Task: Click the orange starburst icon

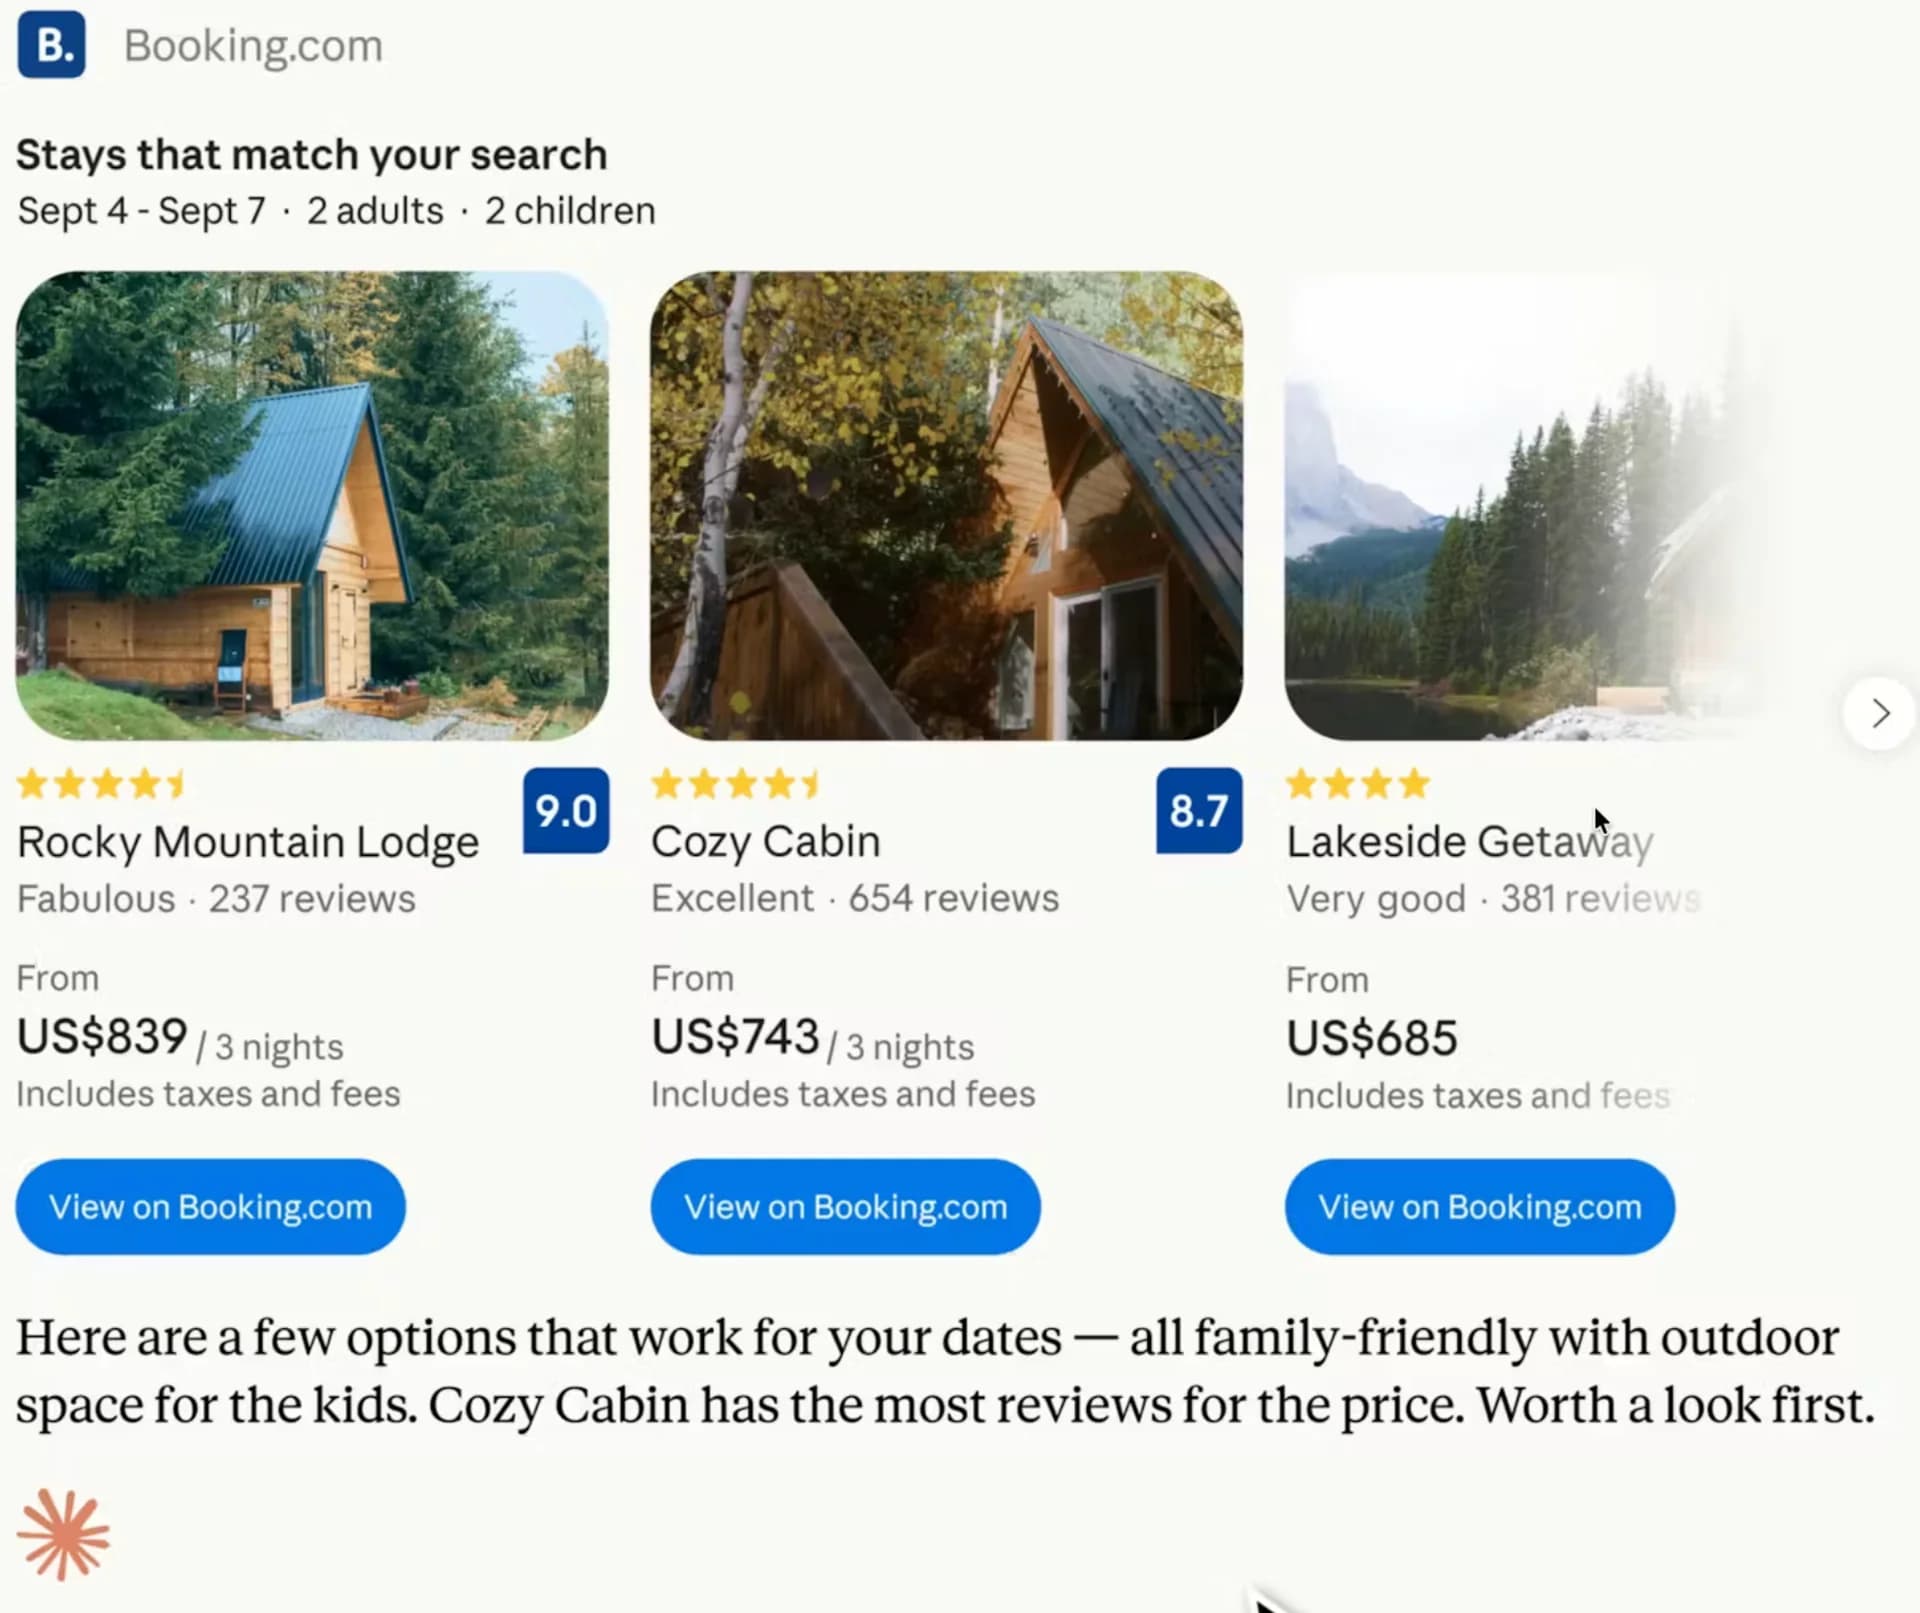Action: point(63,1535)
